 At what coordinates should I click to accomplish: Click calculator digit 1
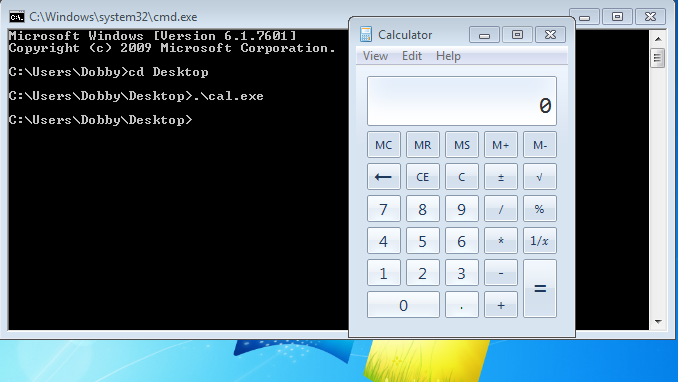pyautogui.click(x=384, y=273)
